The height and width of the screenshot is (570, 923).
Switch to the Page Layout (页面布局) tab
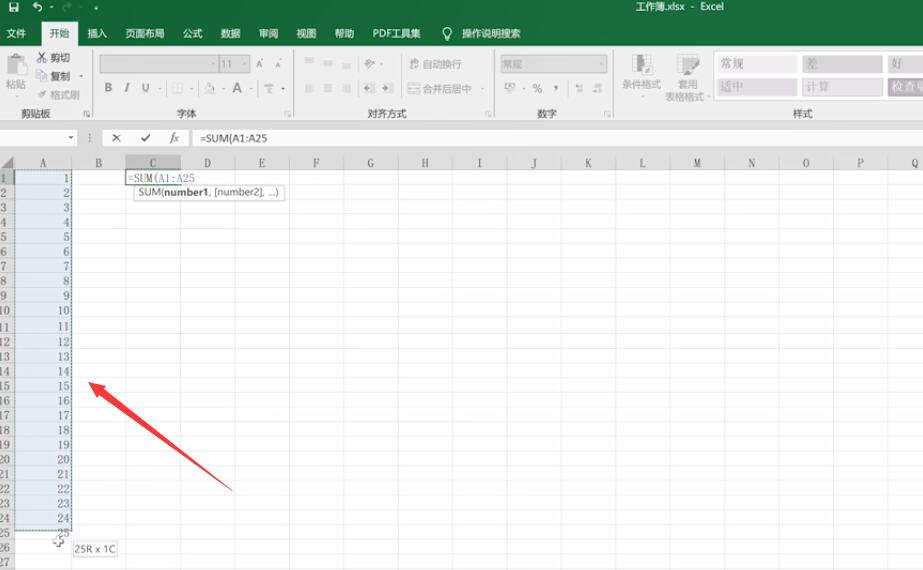pos(145,34)
